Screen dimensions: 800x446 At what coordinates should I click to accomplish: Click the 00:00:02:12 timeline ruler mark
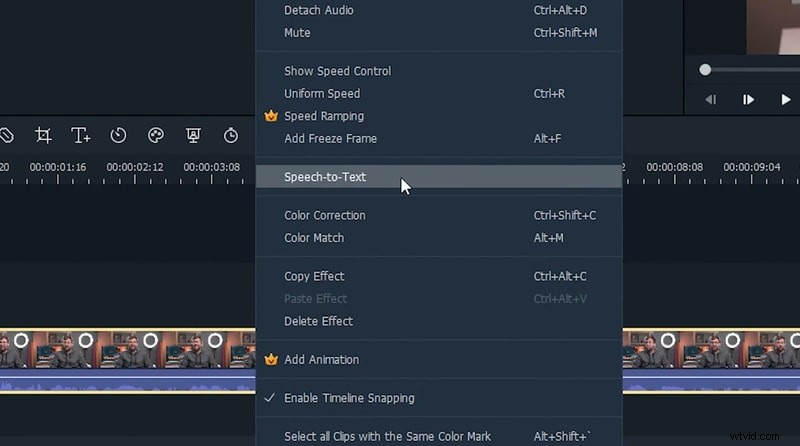tap(135, 167)
